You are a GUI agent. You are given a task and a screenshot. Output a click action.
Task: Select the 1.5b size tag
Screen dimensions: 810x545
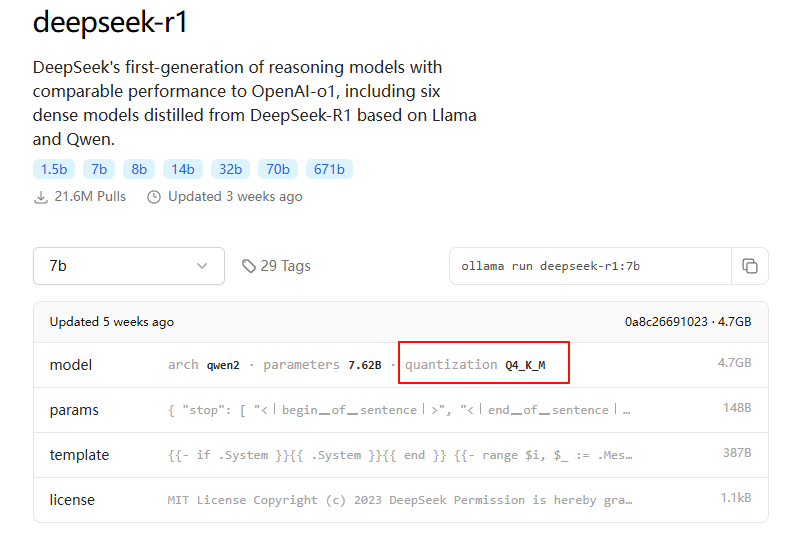[53, 169]
